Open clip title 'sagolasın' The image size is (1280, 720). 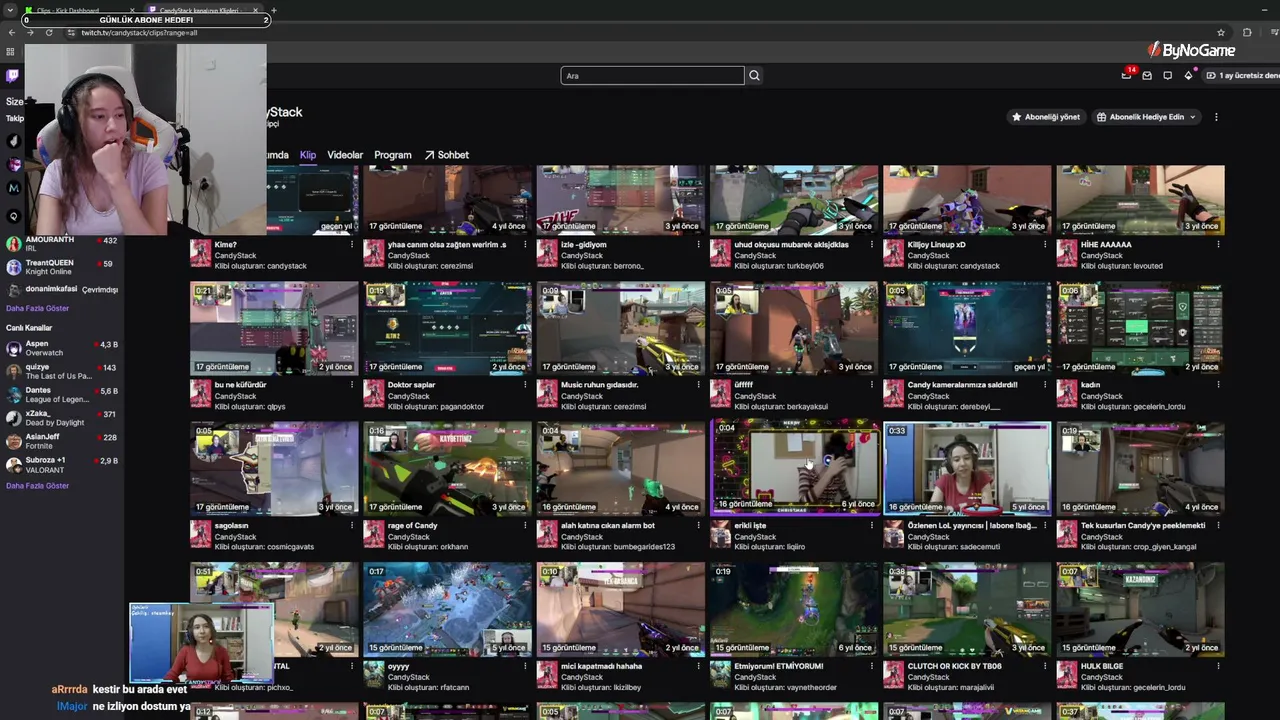[231, 526]
